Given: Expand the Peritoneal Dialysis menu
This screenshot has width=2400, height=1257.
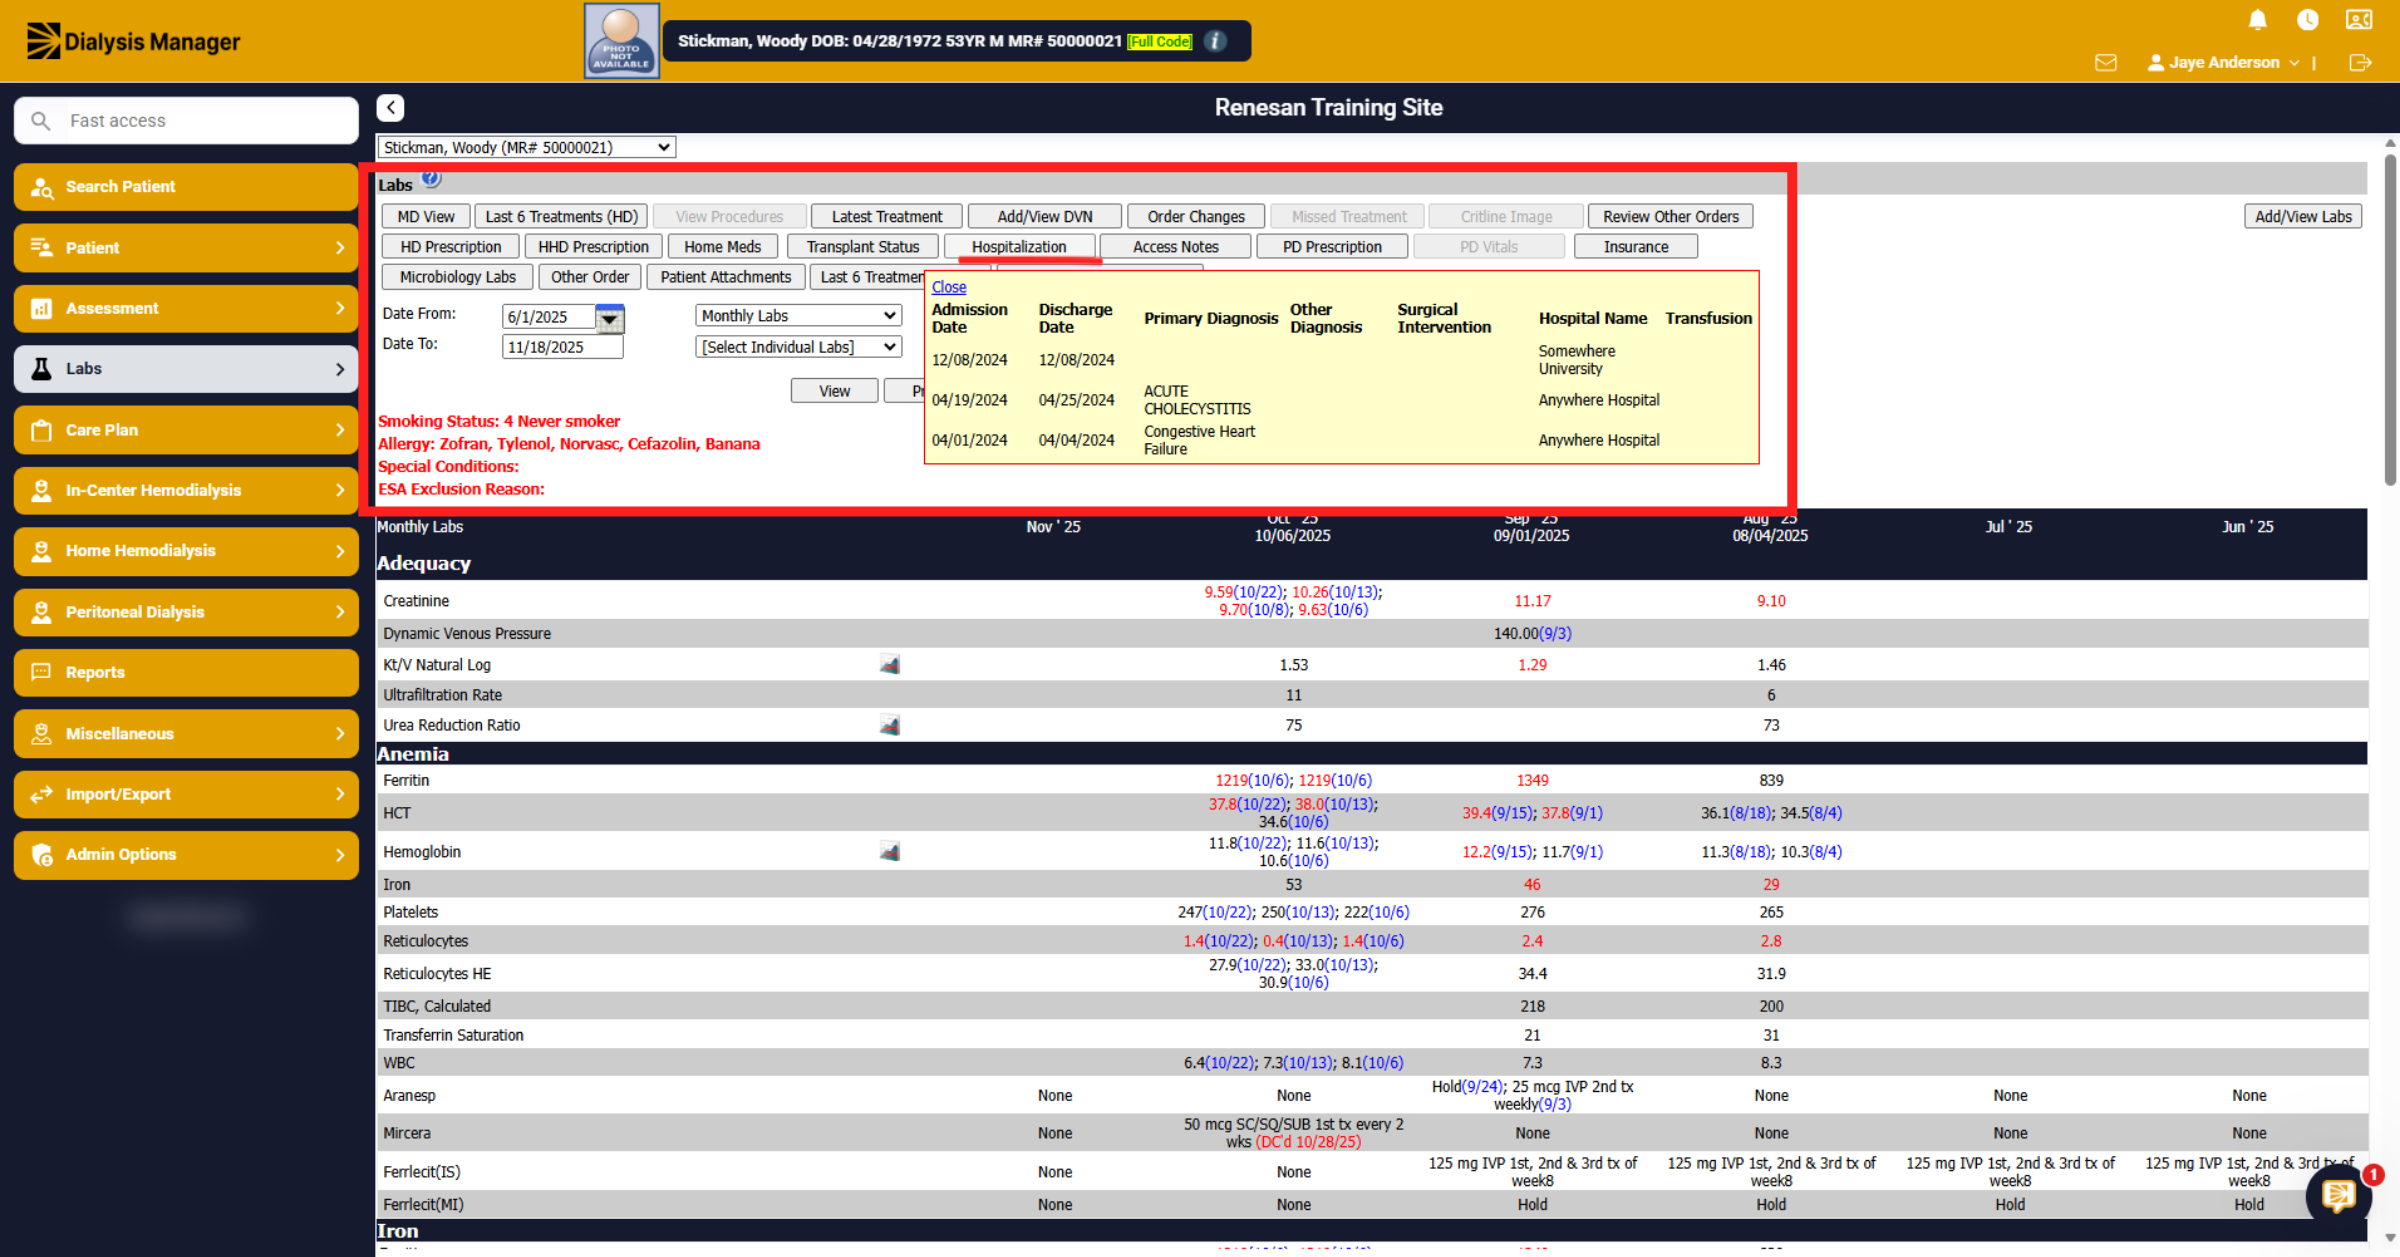Looking at the screenshot, I should point(186,612).
